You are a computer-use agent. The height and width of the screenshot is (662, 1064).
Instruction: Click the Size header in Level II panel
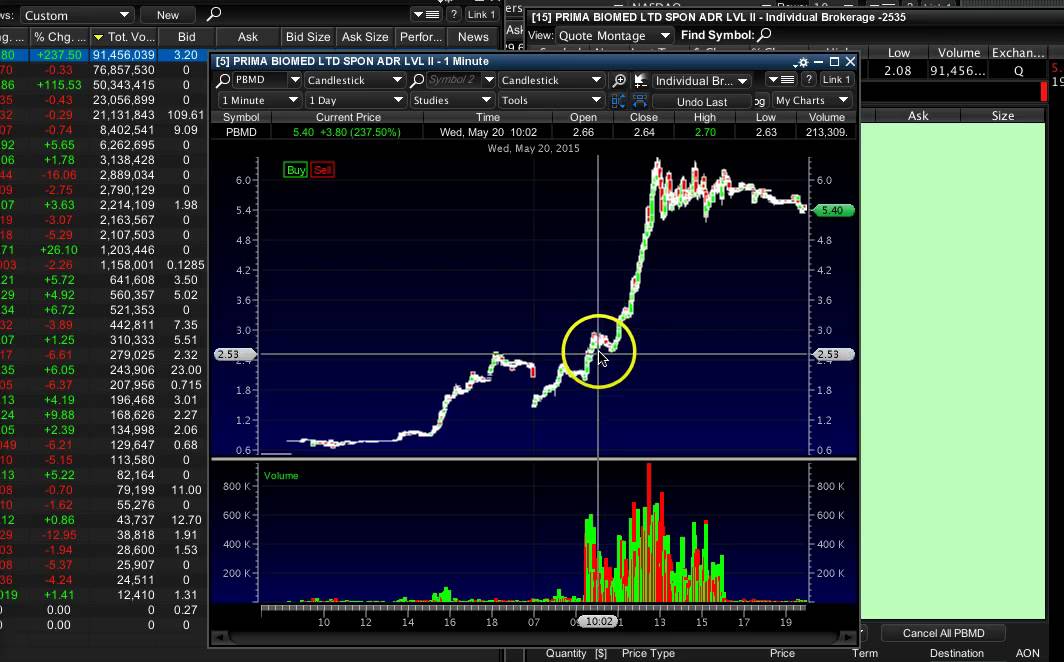[1003, 116]
